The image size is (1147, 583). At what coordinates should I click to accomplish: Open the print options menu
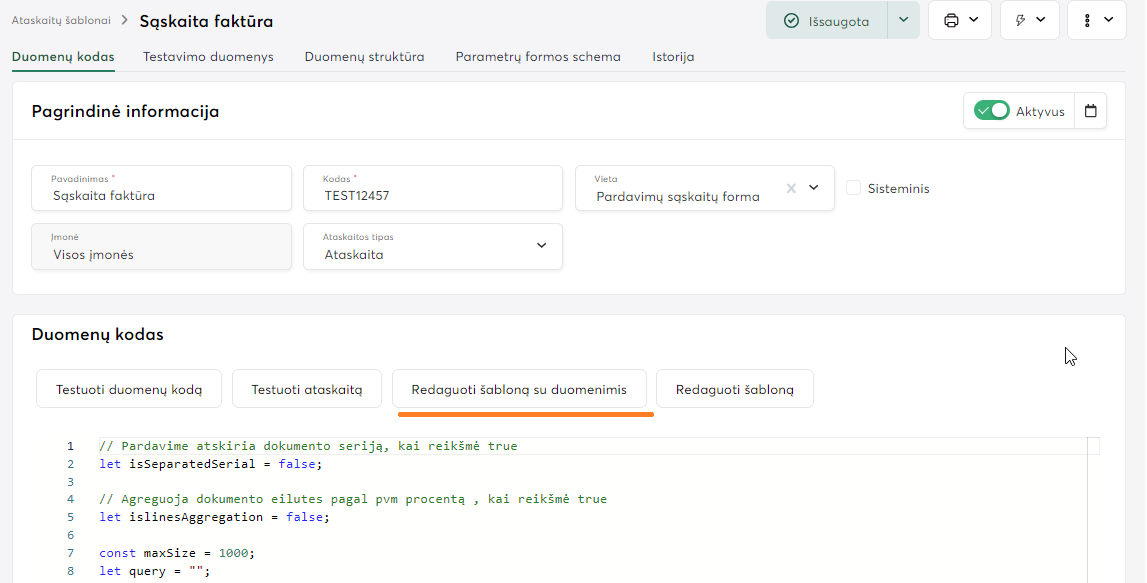point(959,20)
